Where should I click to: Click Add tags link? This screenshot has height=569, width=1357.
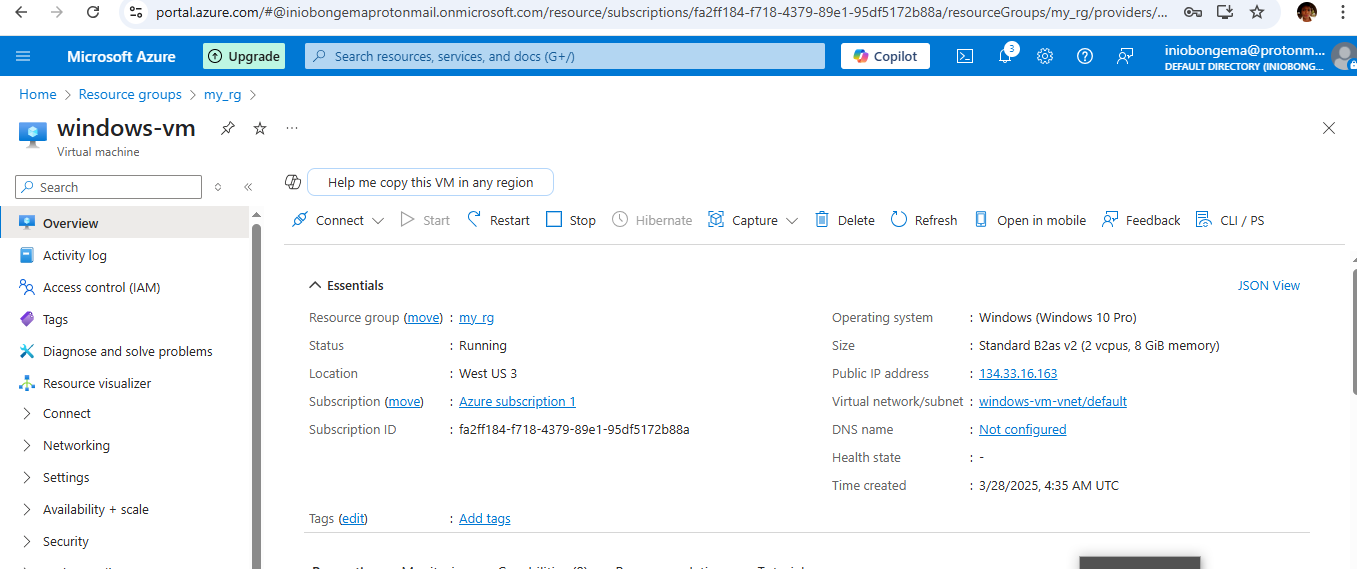click(x=485, y=518)
